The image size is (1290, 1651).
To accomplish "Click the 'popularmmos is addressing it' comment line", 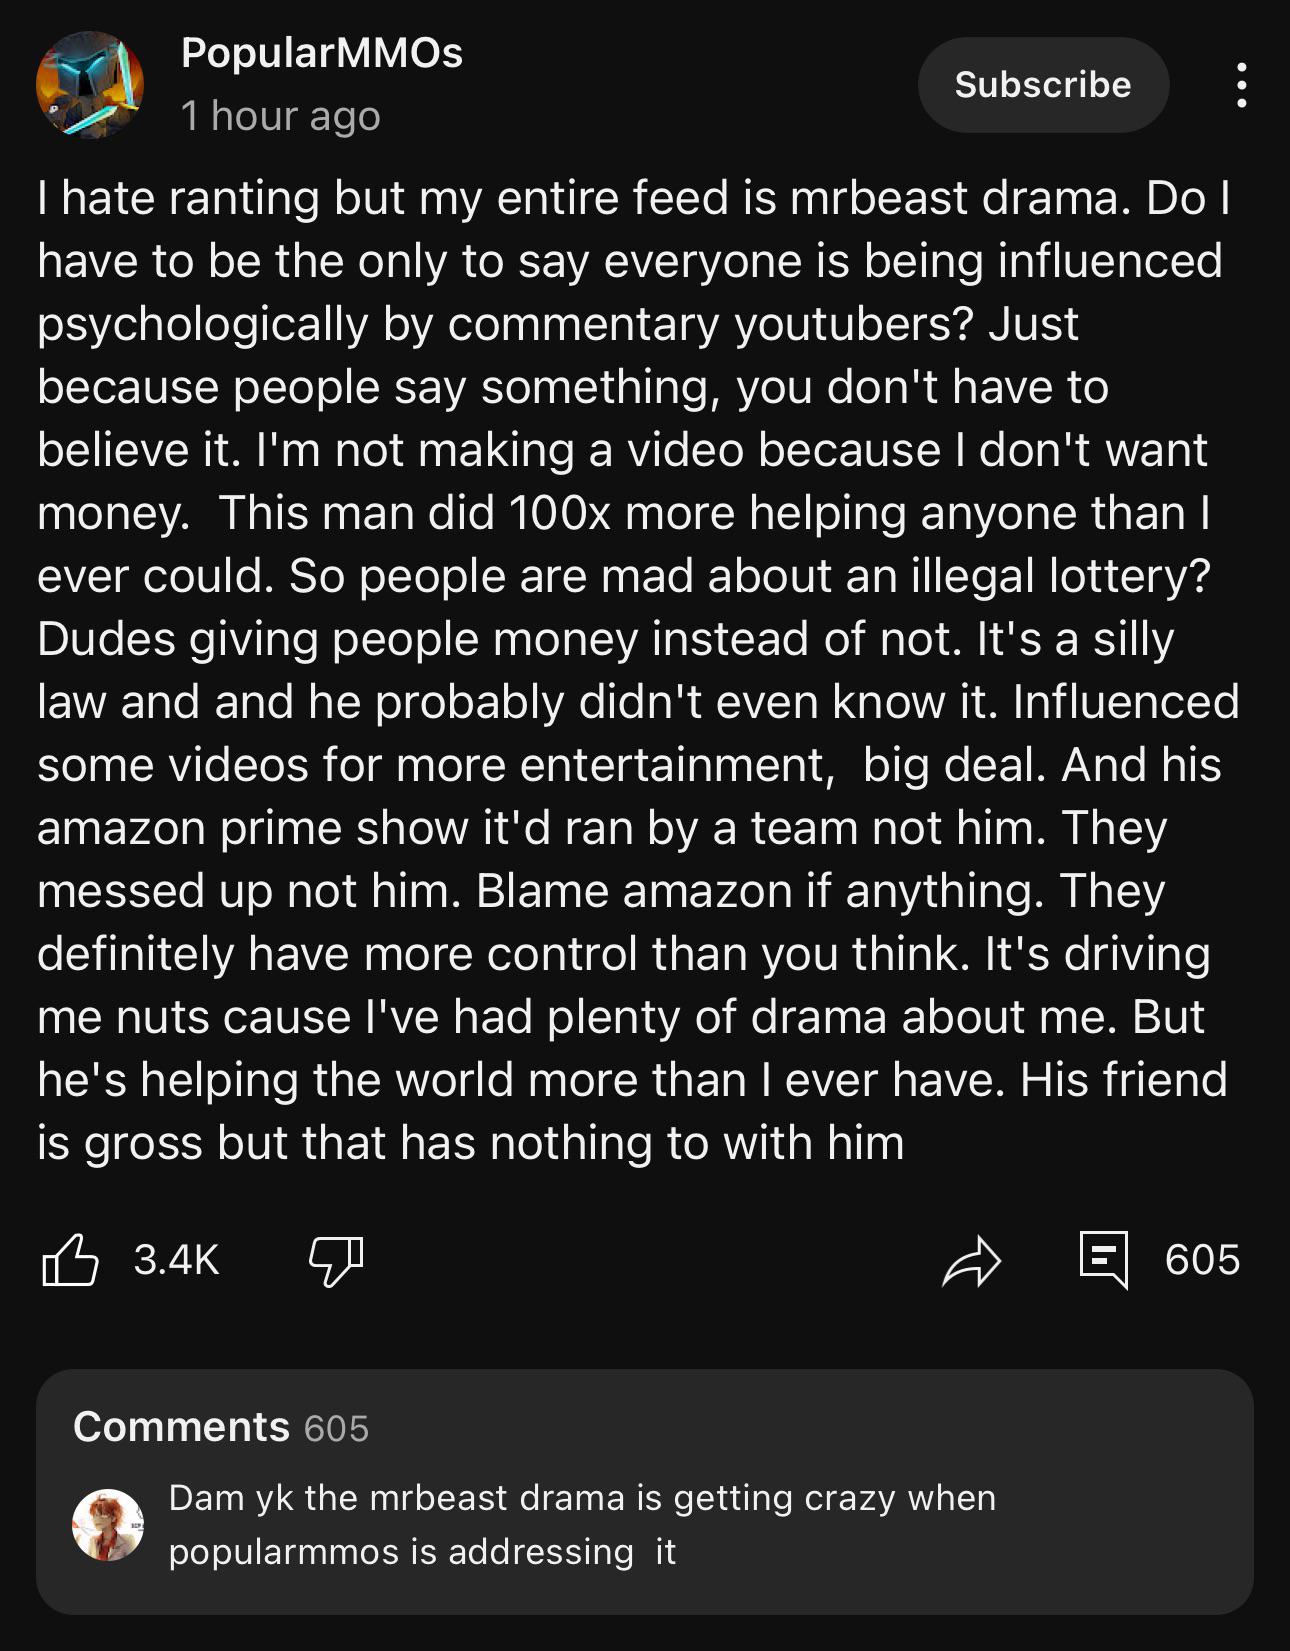I will point(422,1552).
